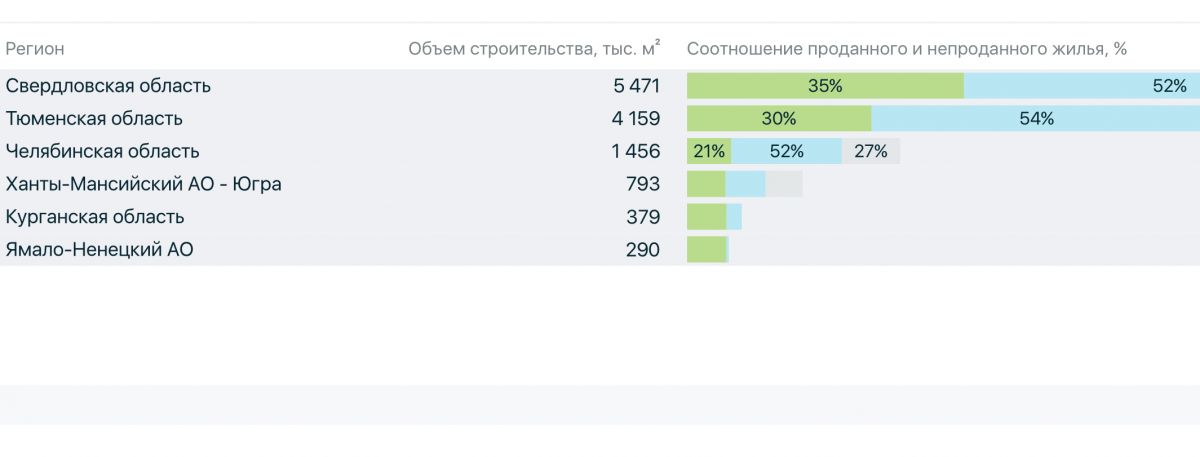
Task: Click the construction volume value 5 471
Action: tap(637, 86)
